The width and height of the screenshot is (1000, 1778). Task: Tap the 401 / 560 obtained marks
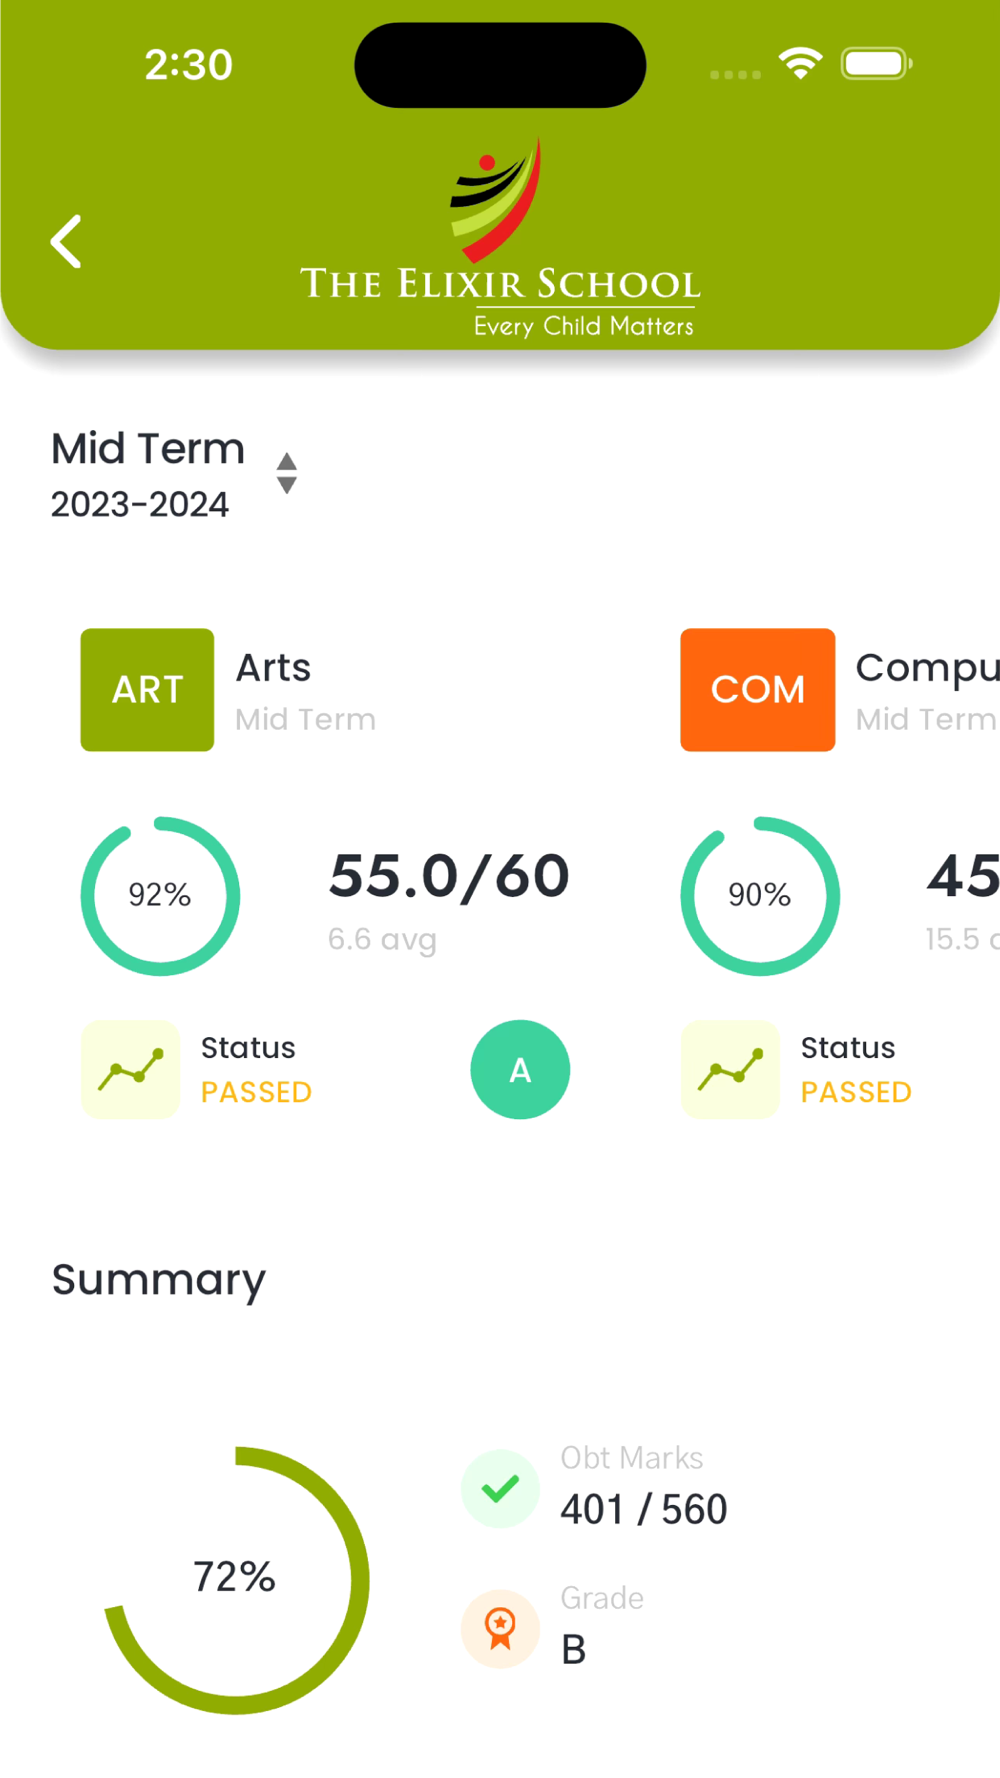644,1509
